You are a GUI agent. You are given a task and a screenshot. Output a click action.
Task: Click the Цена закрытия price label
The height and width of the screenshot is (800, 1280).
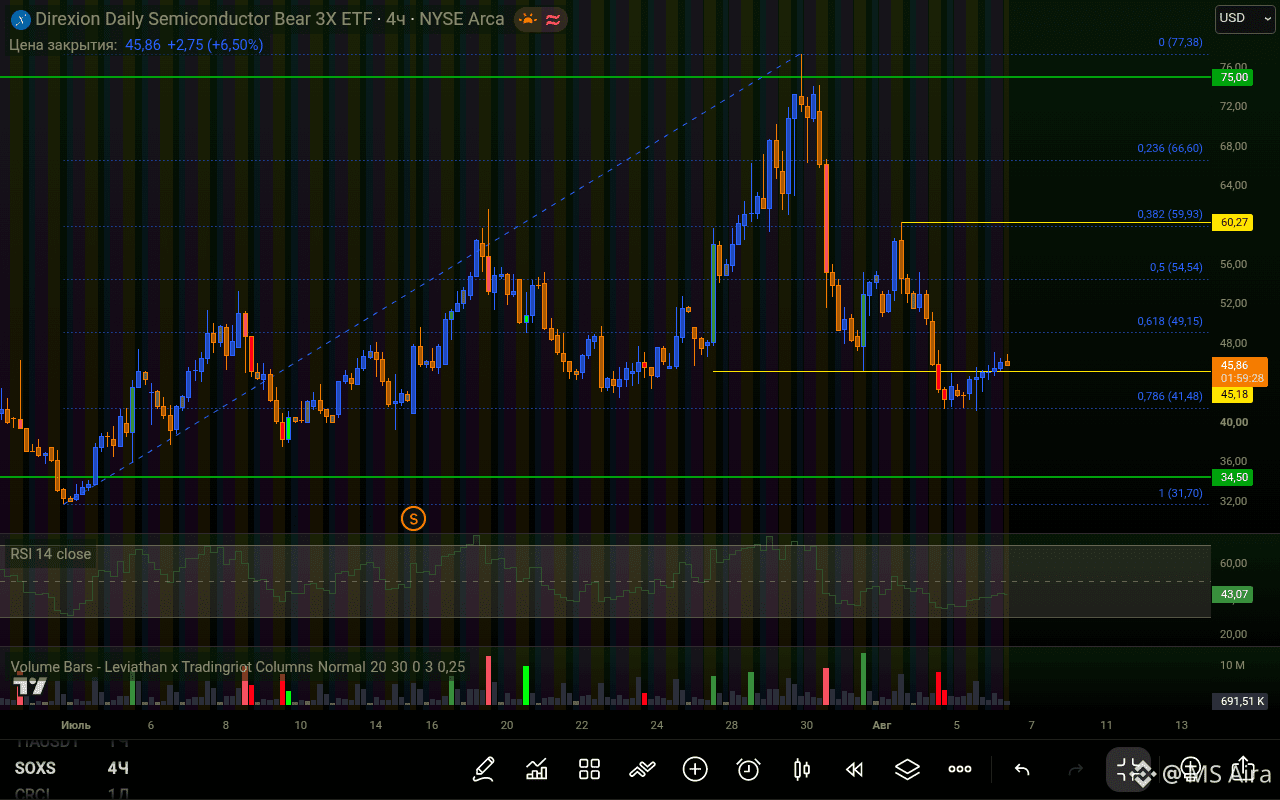63,45
